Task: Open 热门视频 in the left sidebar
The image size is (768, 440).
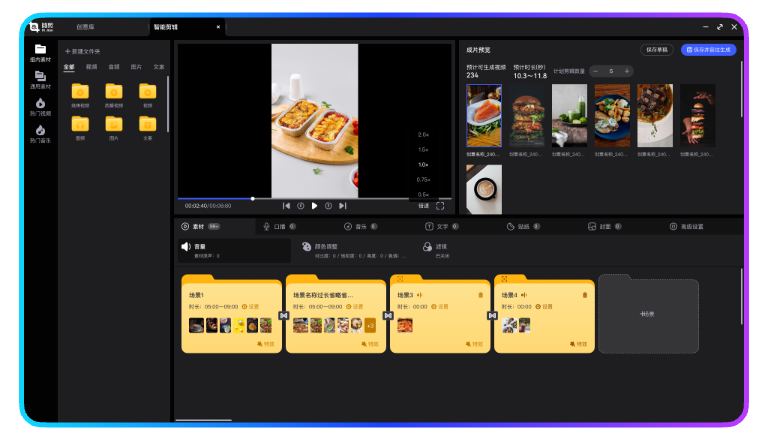Action: point(40,107)
